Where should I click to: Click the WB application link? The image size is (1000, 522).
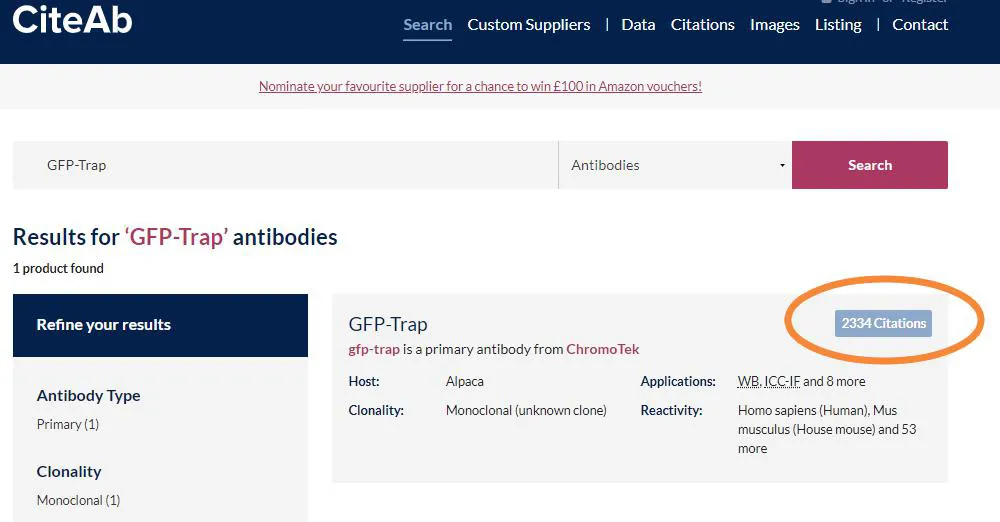[x=748, y=381]
